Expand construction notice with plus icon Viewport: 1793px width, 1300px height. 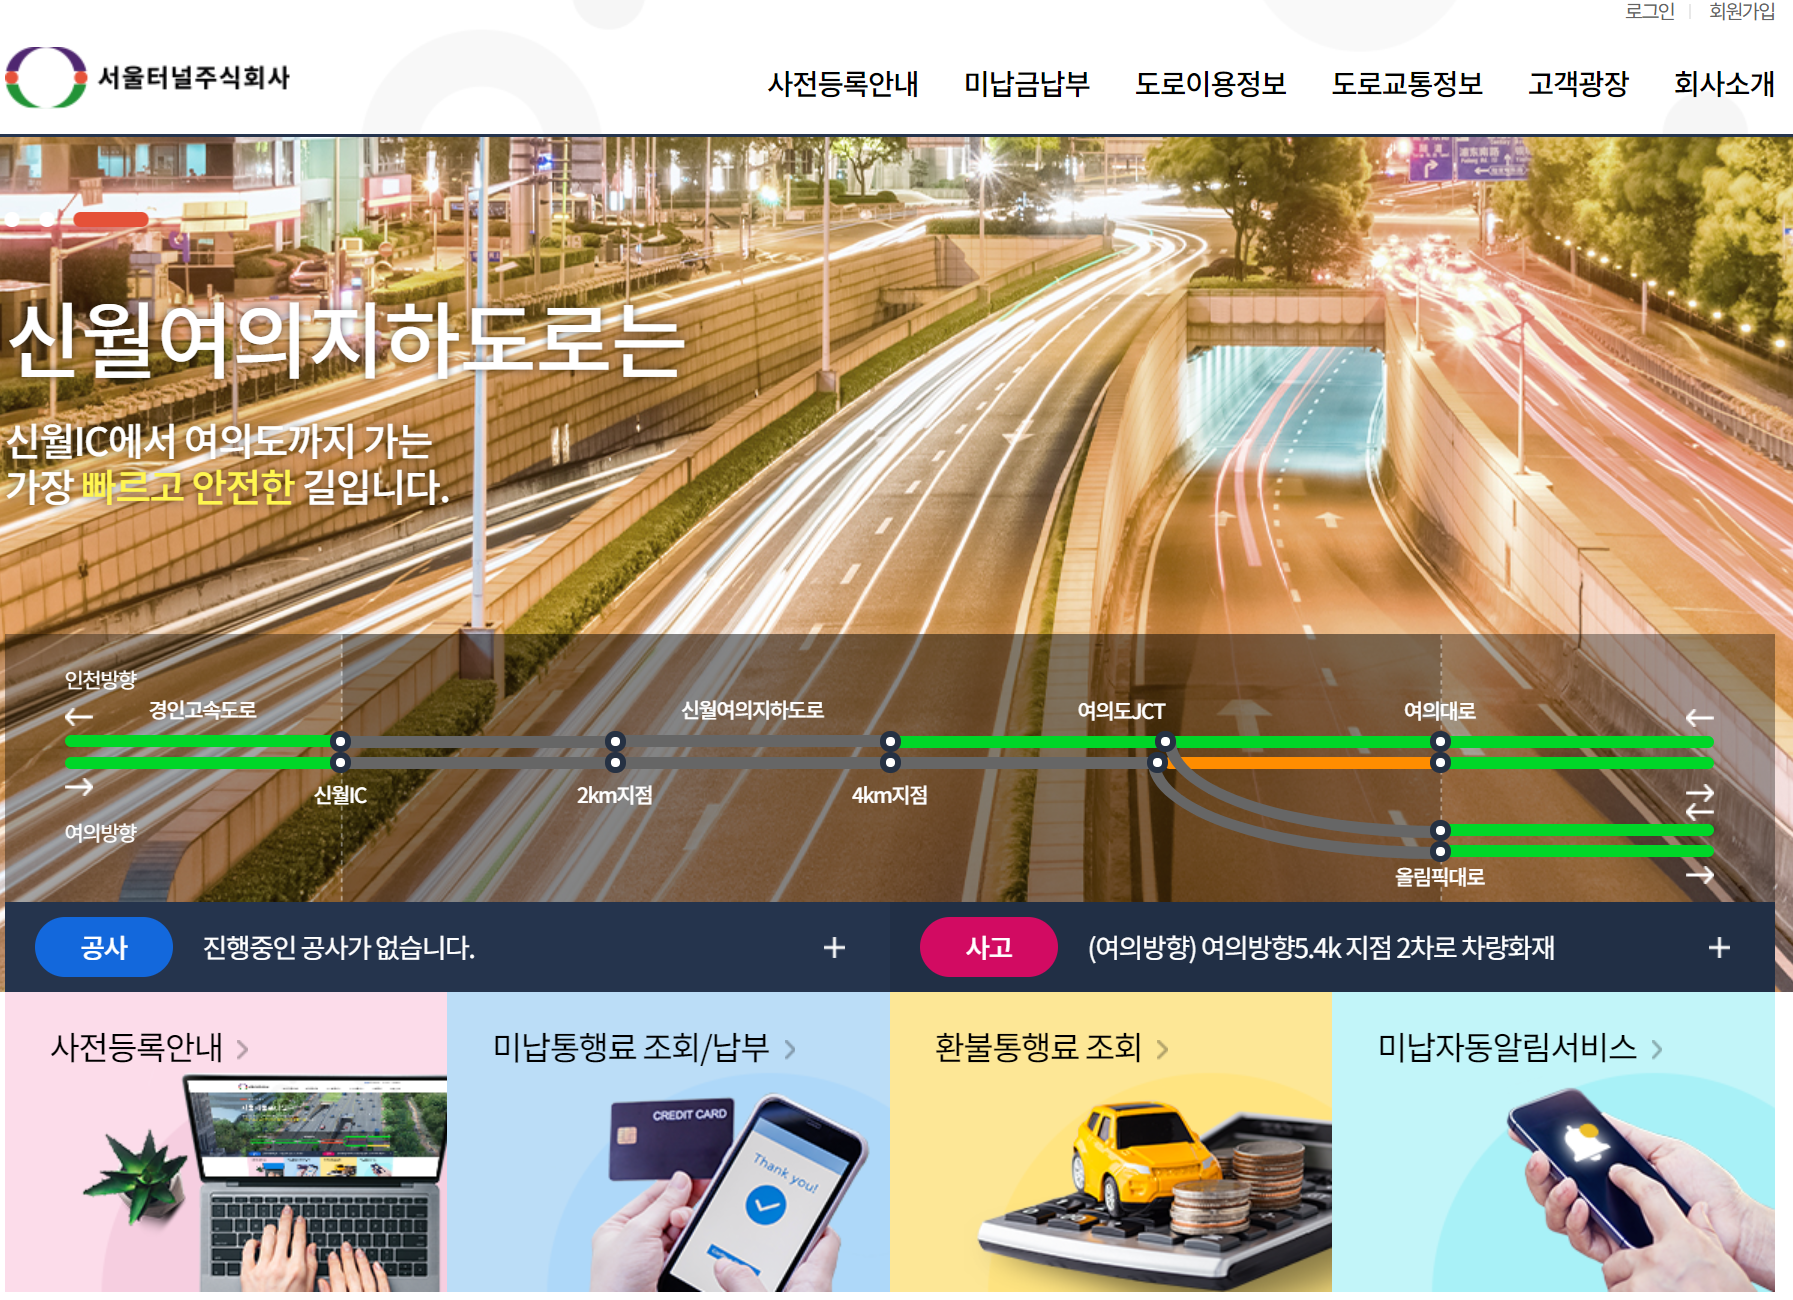pyautogui.click(x=834, y=947)
